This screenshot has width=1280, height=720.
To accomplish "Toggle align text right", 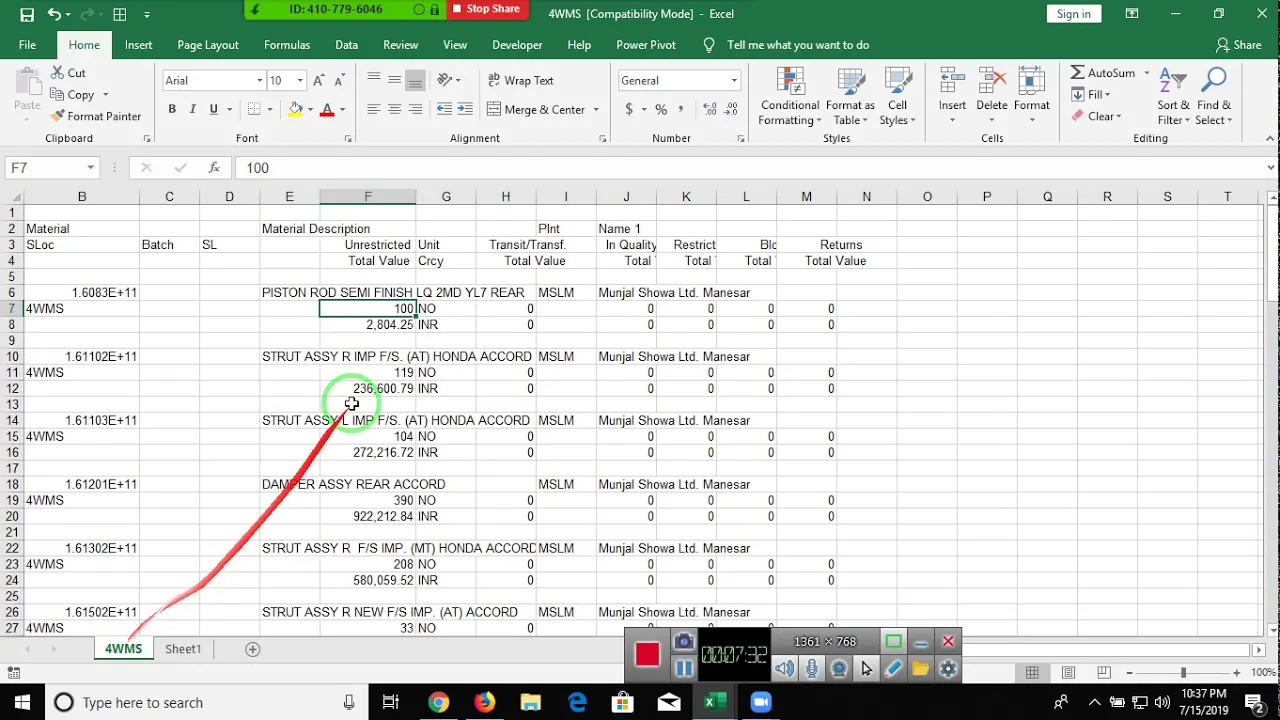I will [415, 109].
